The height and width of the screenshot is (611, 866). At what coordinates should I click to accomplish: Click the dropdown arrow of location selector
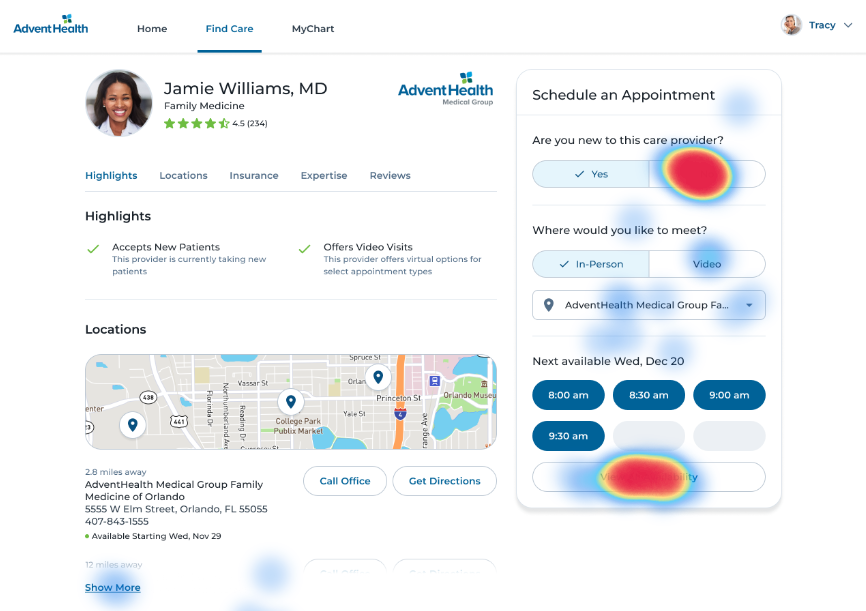(749, 305)
